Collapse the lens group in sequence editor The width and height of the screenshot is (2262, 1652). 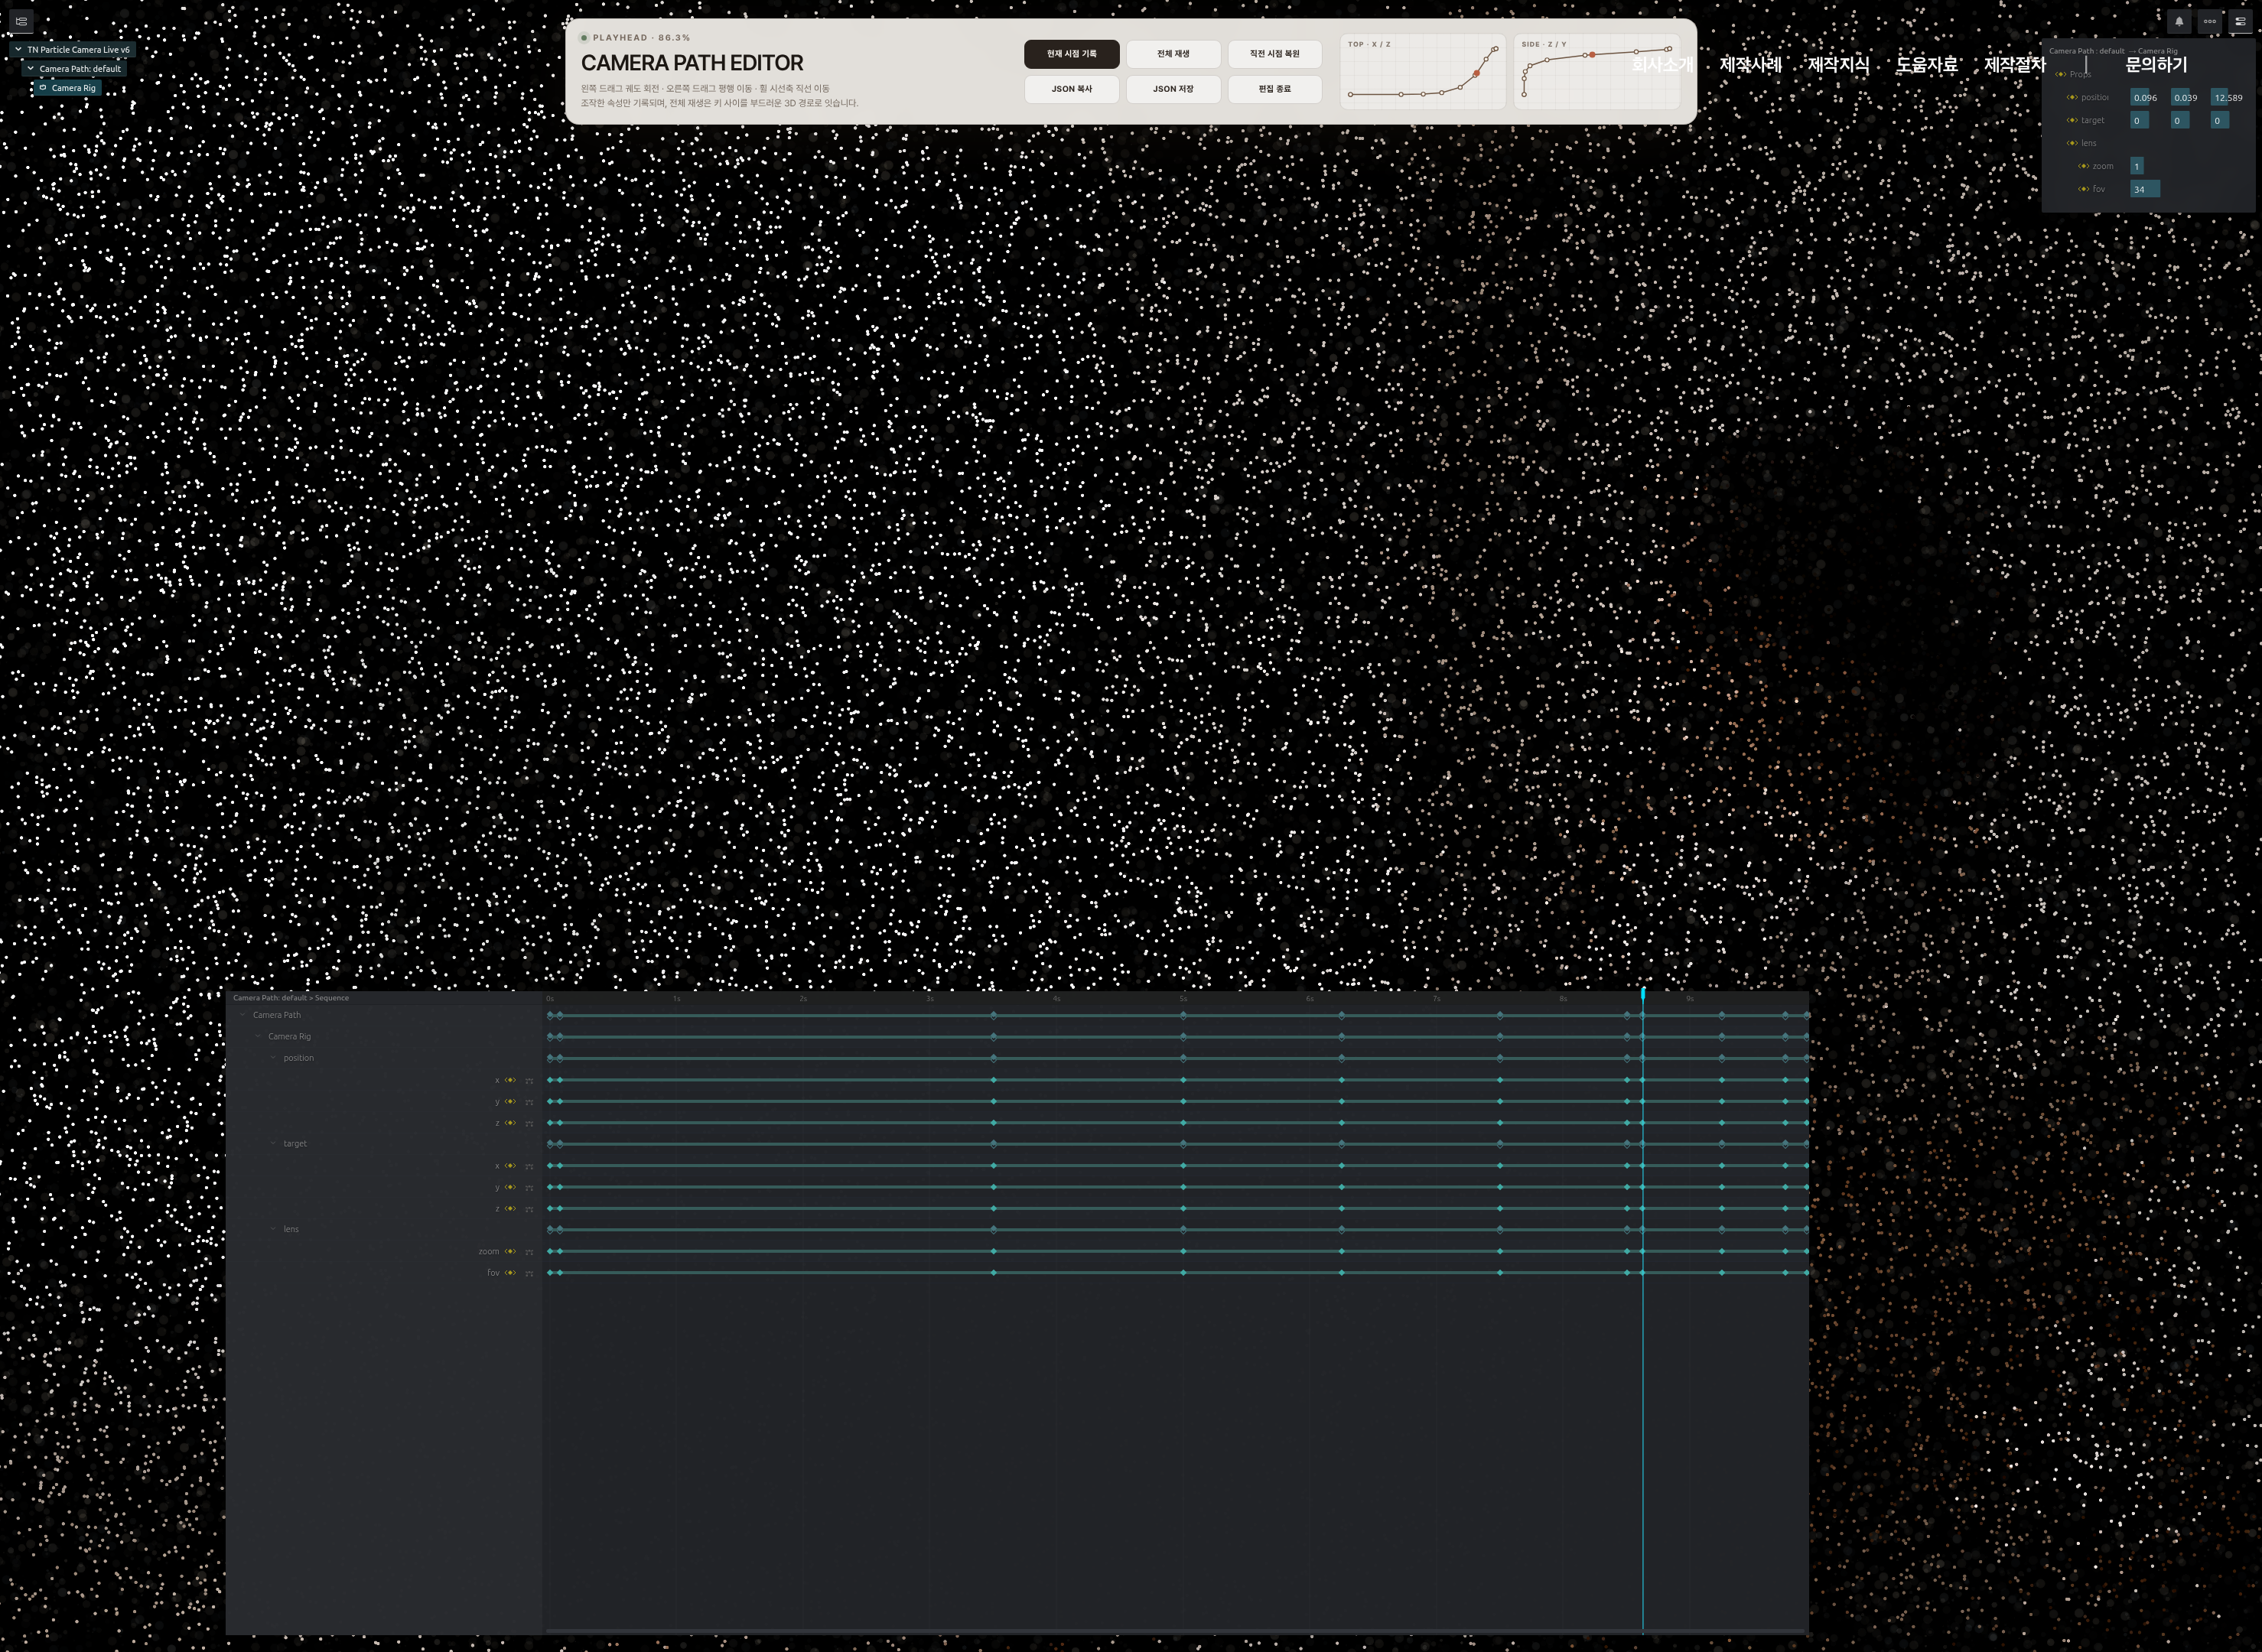(x=273, y=1228)
